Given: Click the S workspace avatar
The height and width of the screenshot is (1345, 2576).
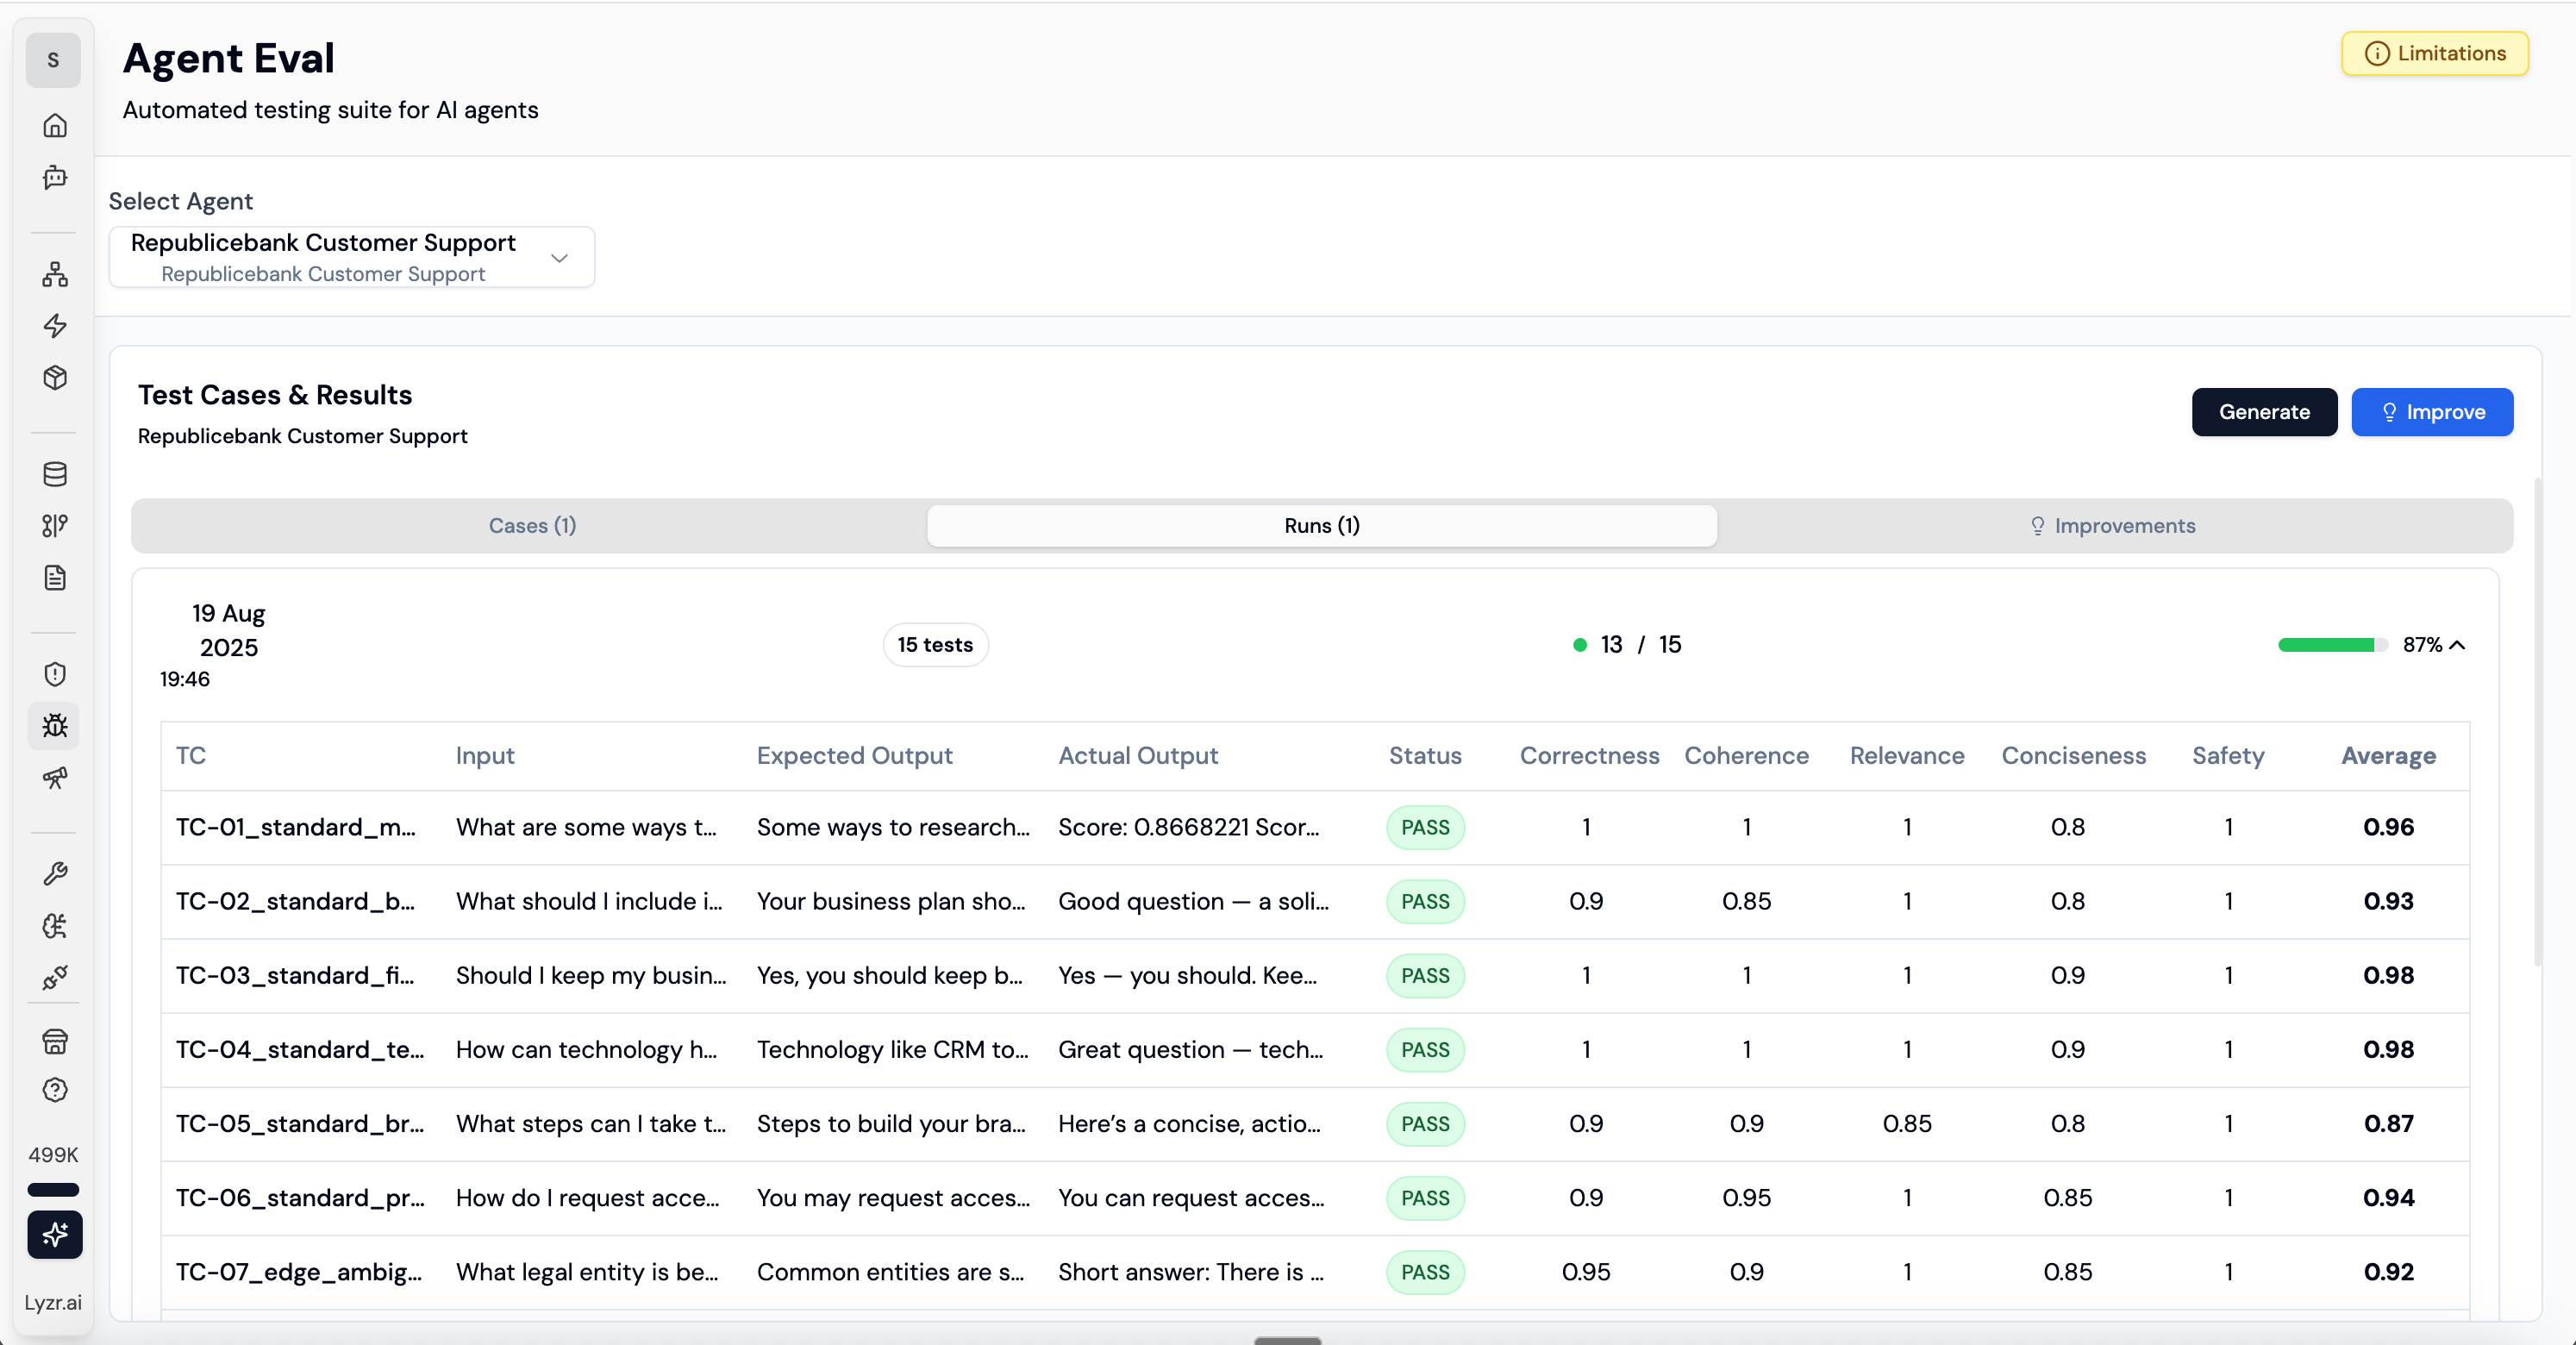Looking at the screenshot, I should [x=53, y=60].
